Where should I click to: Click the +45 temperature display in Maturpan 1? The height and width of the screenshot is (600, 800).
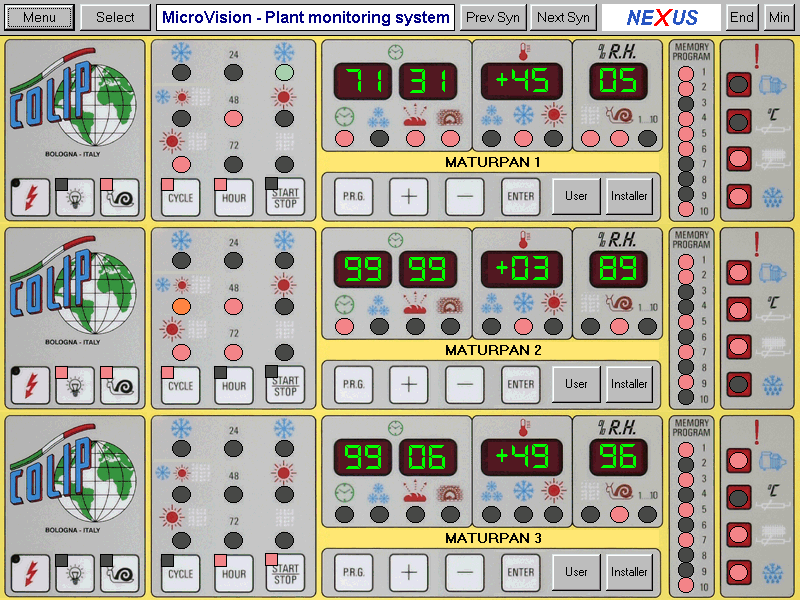pyautogui.click(x=520, y=80)
